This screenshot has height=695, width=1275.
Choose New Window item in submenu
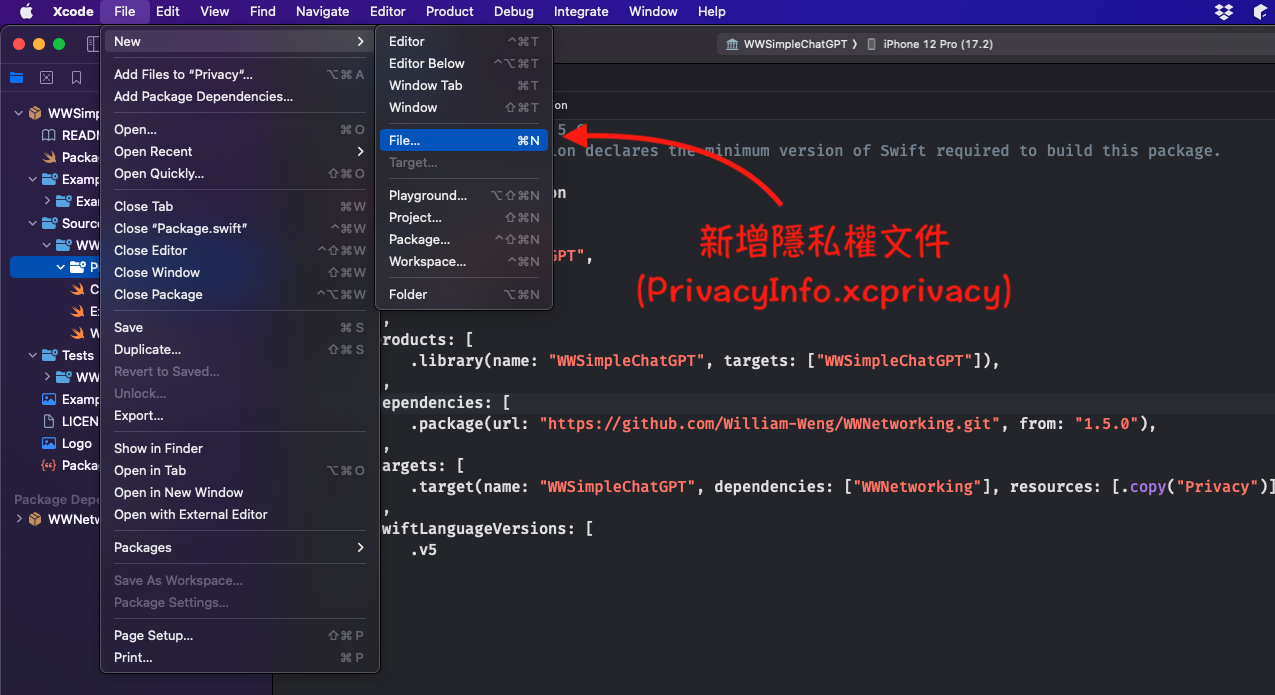click(x=464, y=107)
